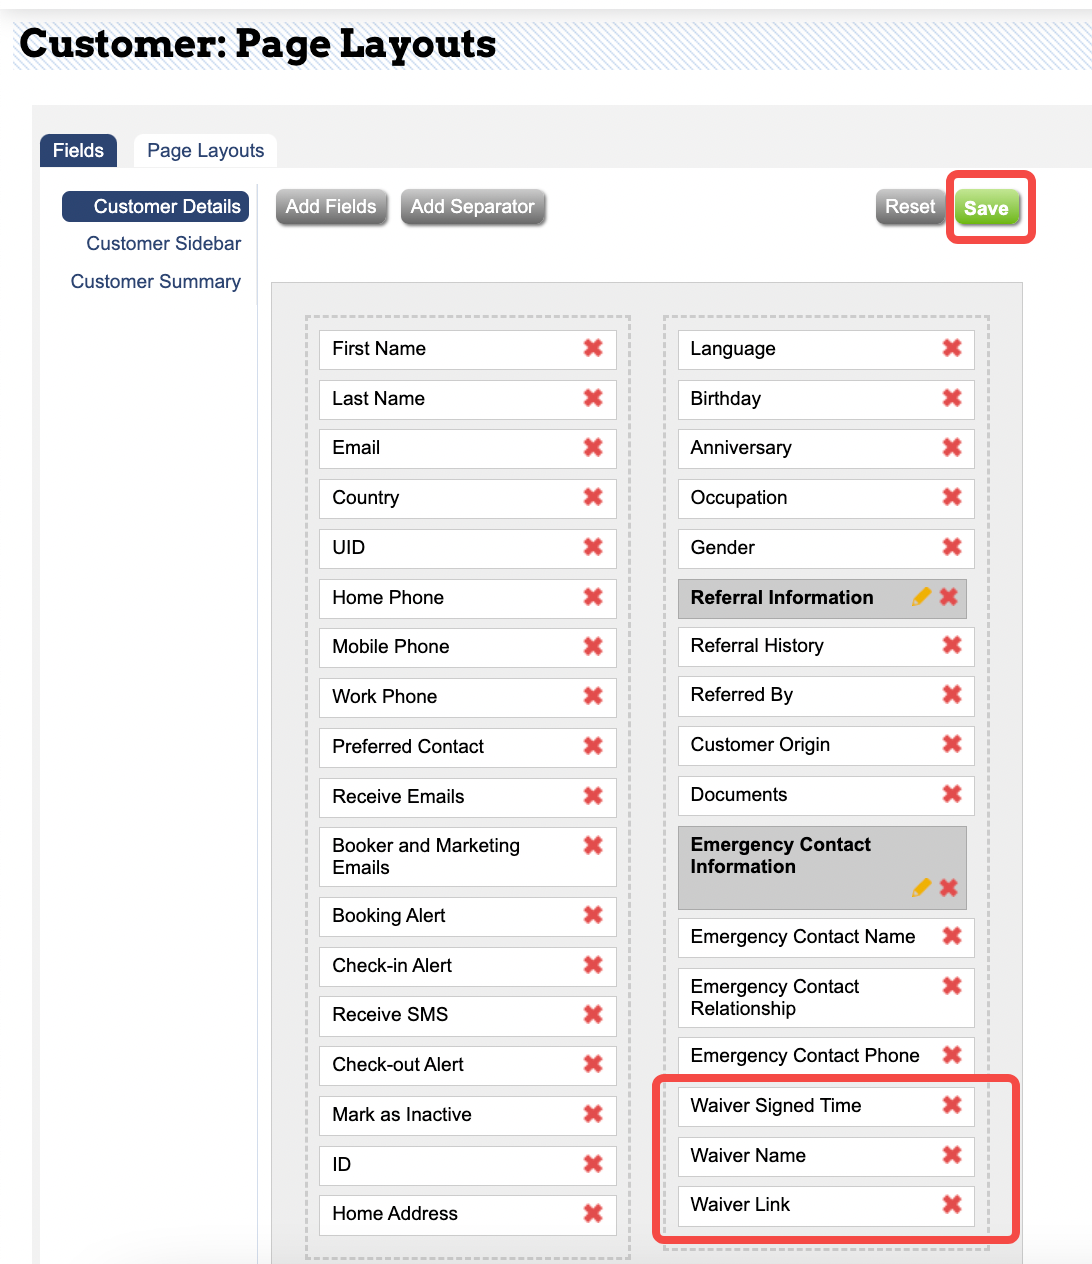Screen dimensions: 1092x1264
Task: Switch to the Page Layouts tab
Action: click(205, 151)
